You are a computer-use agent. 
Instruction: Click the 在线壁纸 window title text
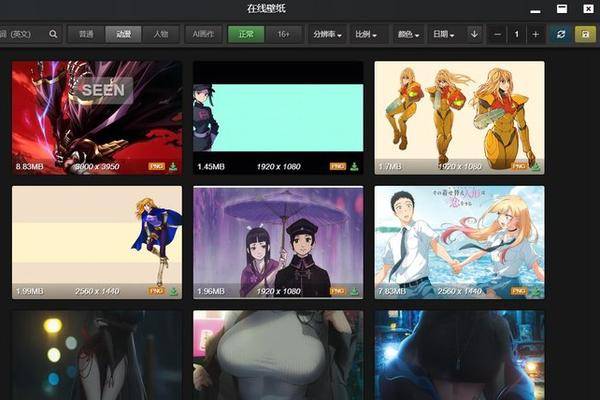[266, 8]
